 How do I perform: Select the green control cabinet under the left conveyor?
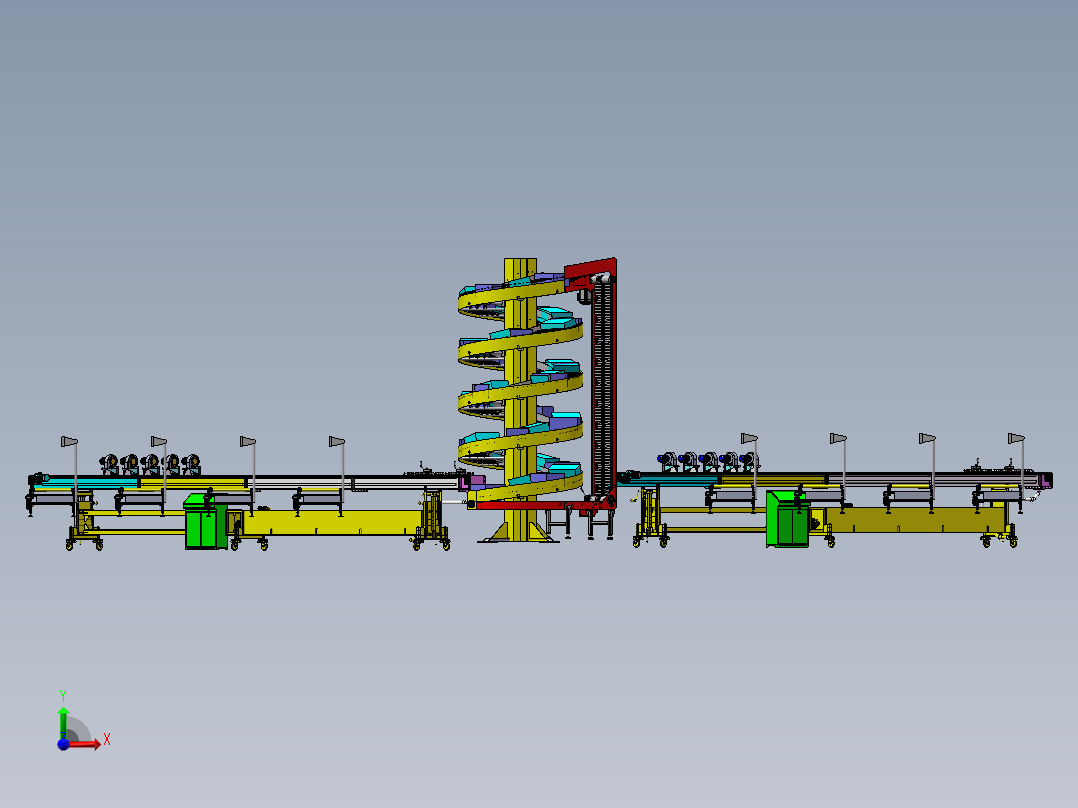pyautogui.click(x=206, y=521)
